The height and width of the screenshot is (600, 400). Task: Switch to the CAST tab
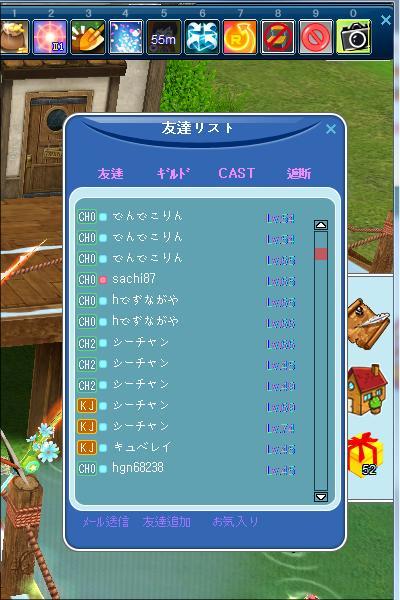[x=236, y=173]
